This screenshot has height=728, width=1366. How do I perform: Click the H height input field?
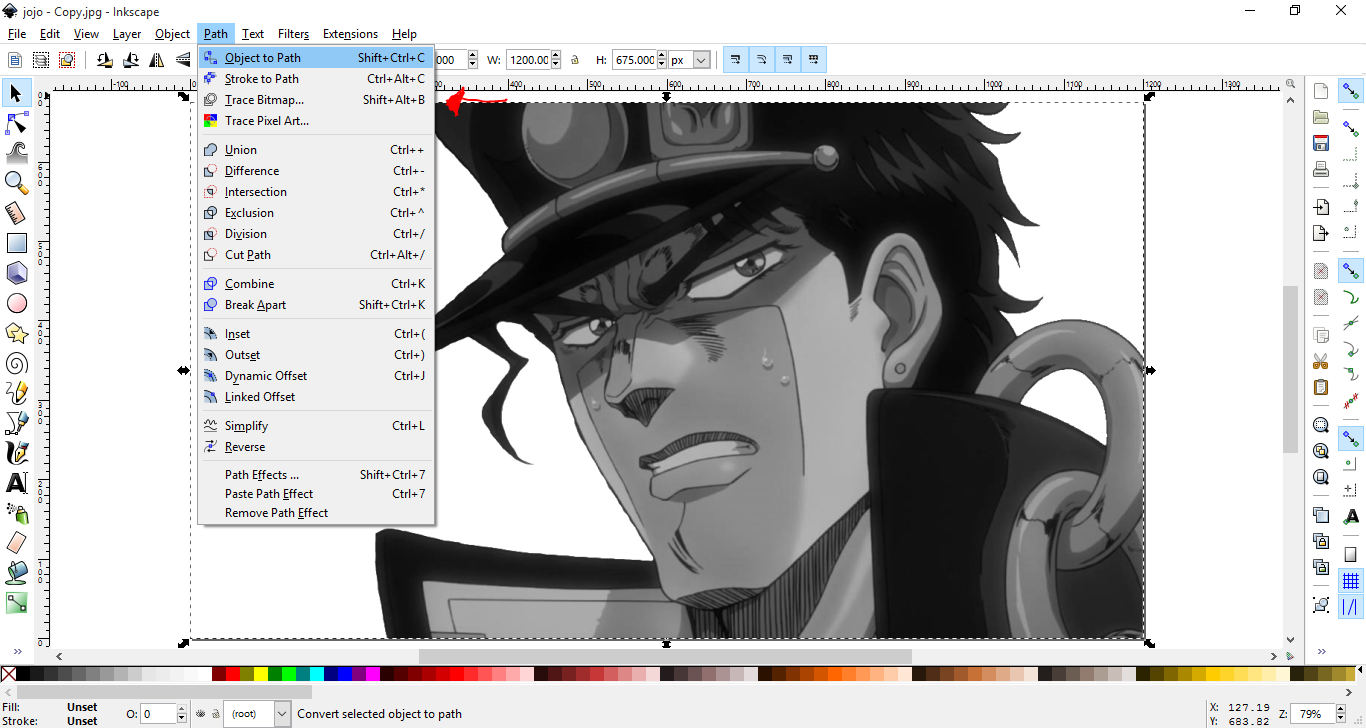click(x=636, y=60)
